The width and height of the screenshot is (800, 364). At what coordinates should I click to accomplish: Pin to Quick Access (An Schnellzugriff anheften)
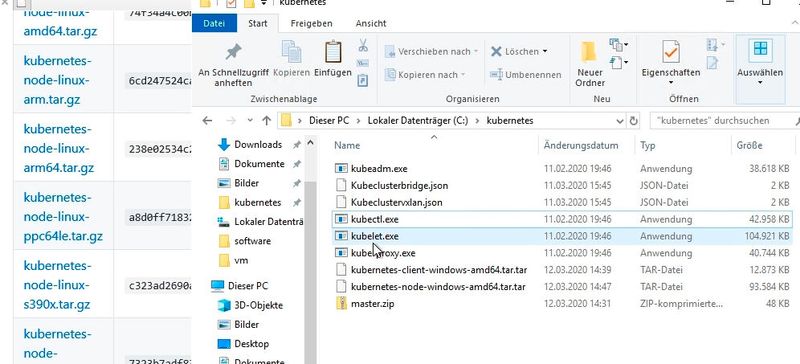[233, 64]
